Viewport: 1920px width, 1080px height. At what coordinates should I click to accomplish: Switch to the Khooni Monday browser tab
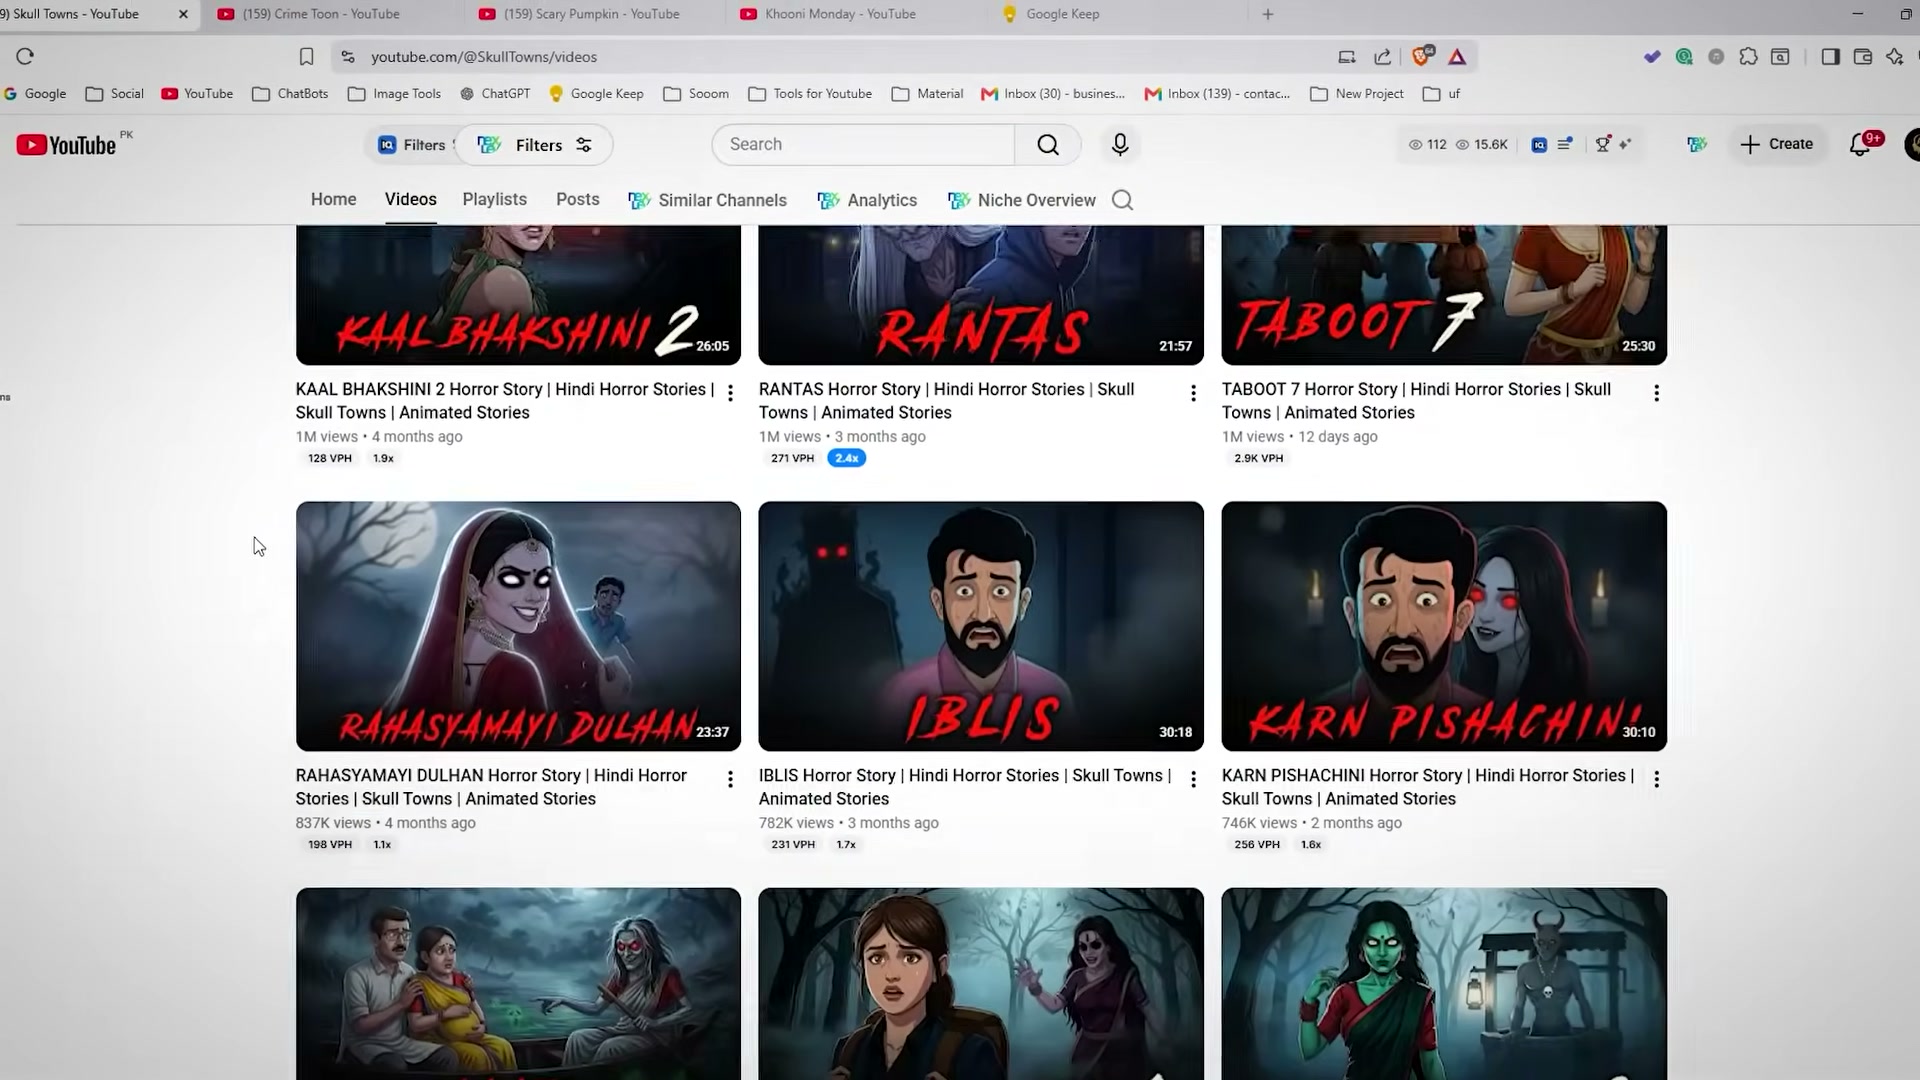coord(840,14)
